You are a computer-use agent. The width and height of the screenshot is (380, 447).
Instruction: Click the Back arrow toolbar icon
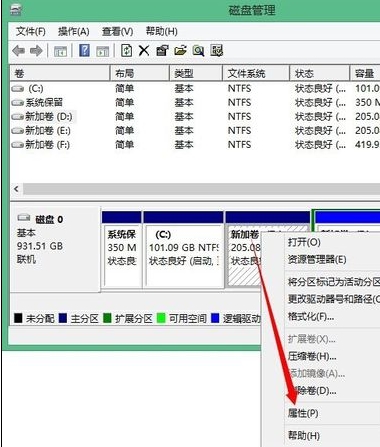pyautogui.click(x=18, y=51)
